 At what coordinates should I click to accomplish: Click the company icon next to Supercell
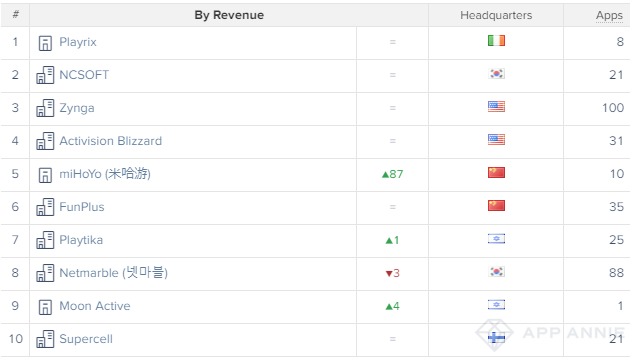click(x=45, y=339)
